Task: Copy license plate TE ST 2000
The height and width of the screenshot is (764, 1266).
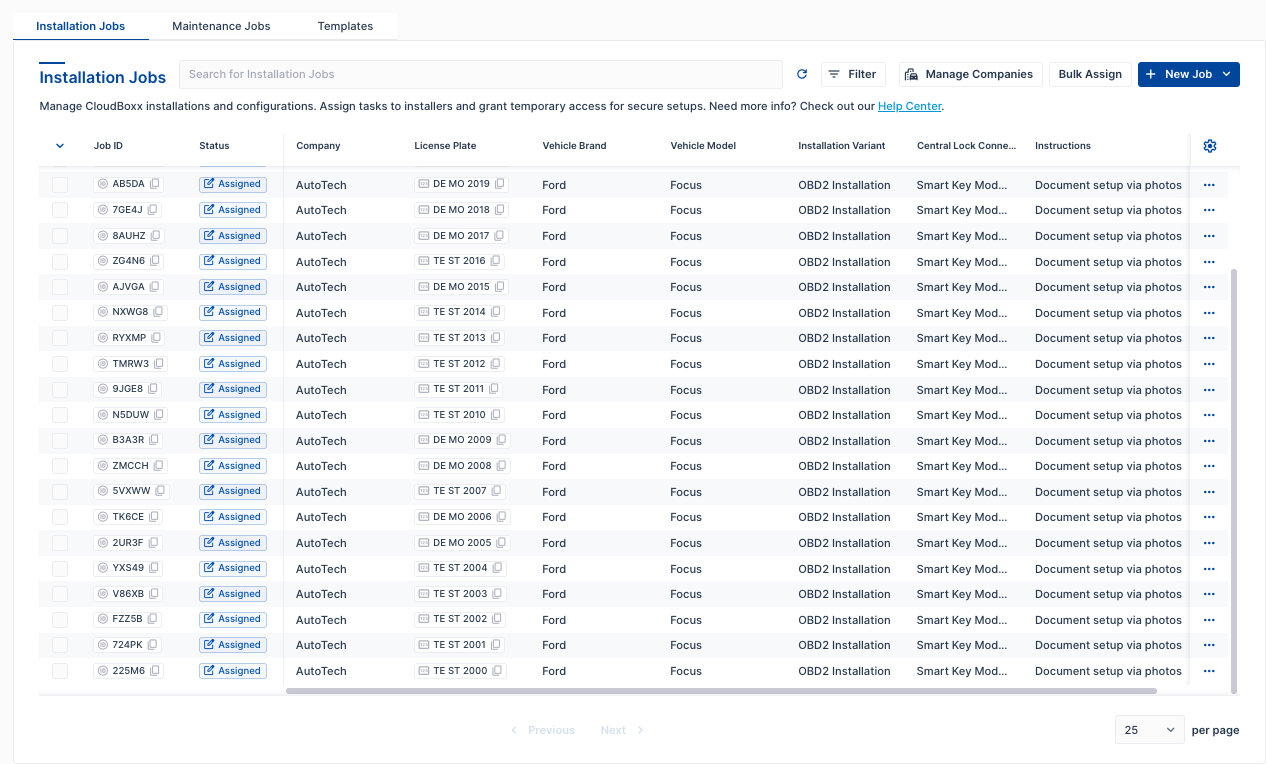Action: 497,671
